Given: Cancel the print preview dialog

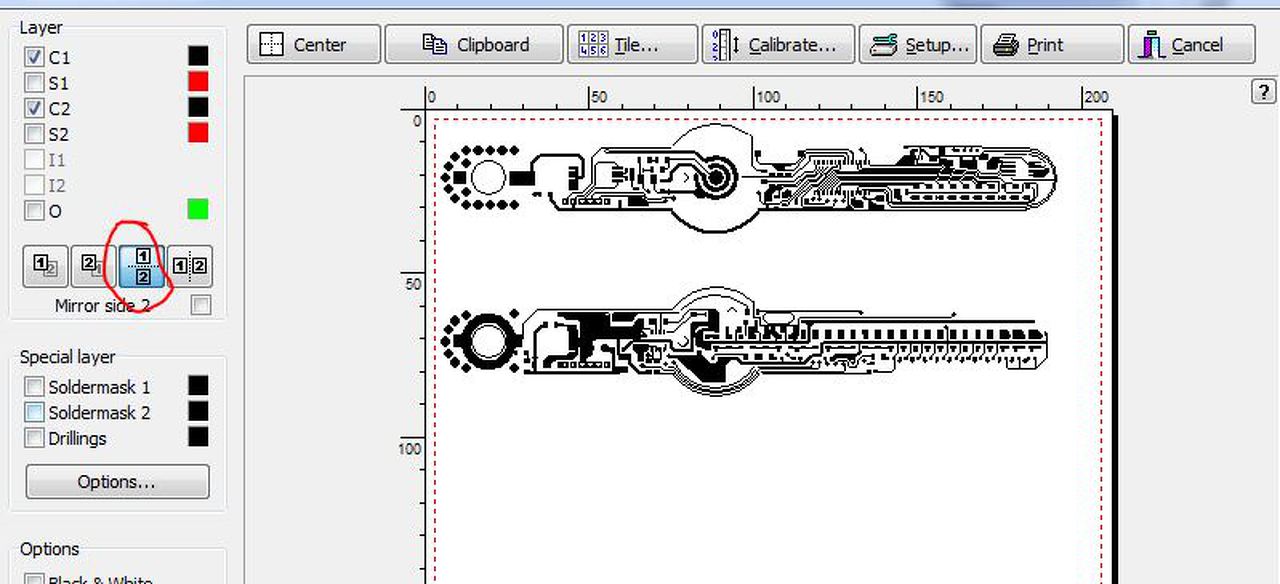Looking at the screenshot, I should [x=1191, y=45].
